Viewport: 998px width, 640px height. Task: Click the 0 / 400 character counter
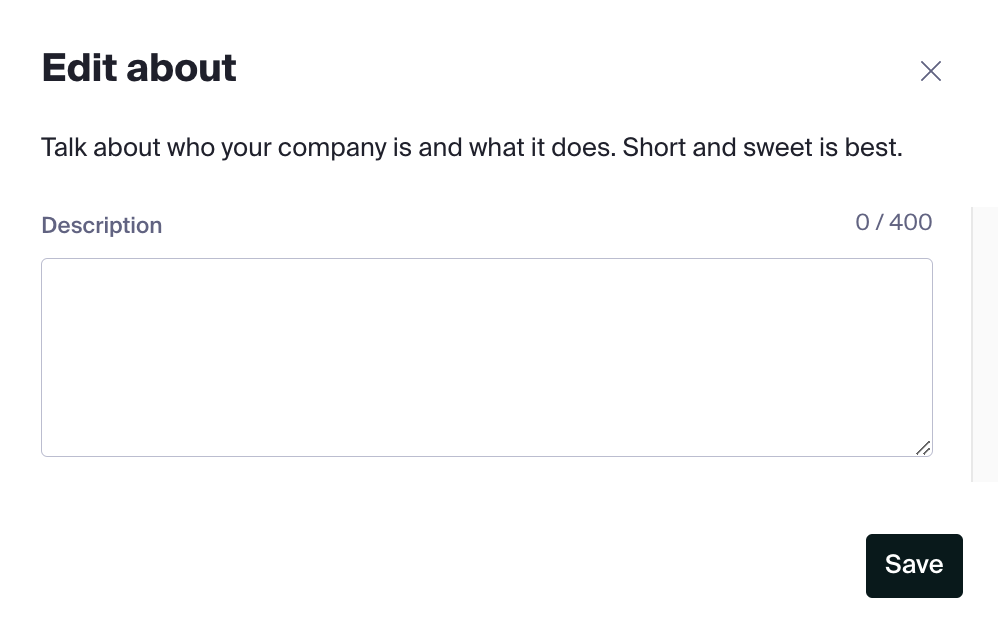coord(893,222)
